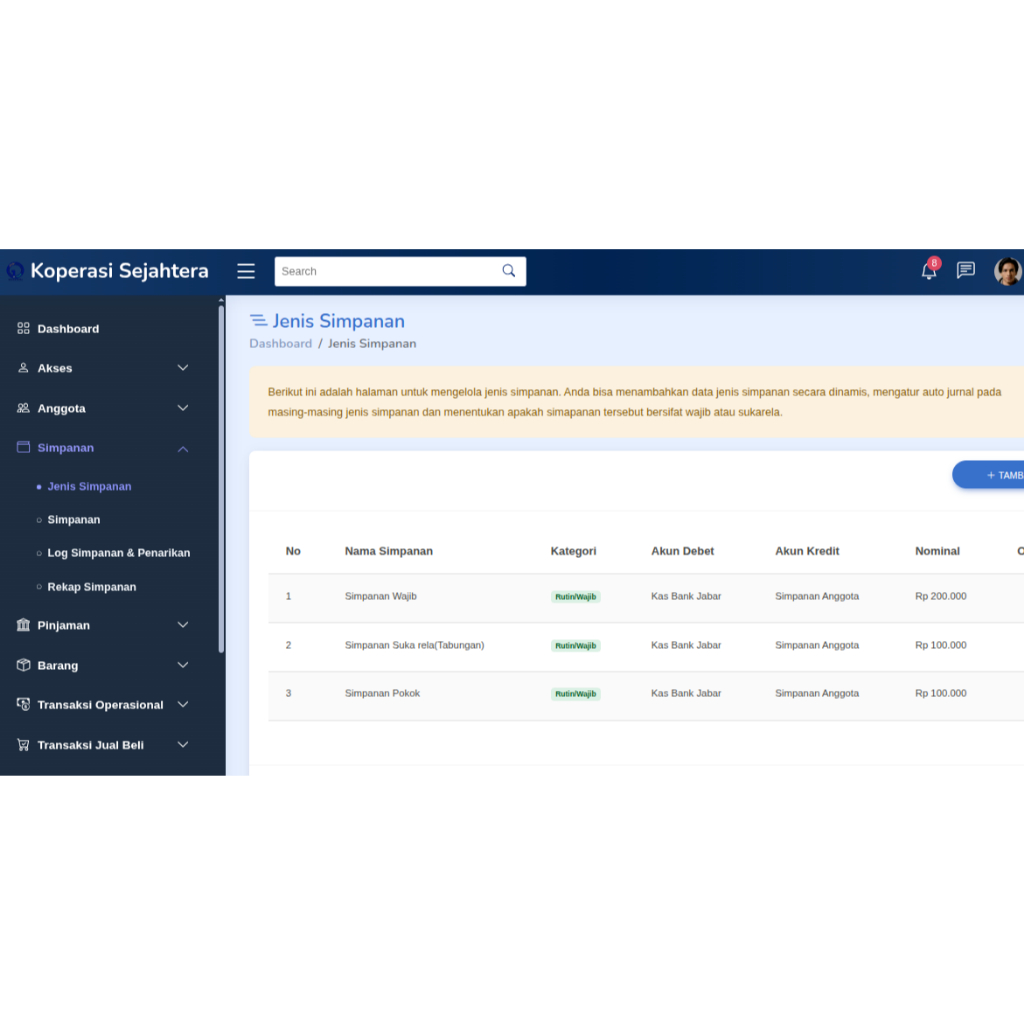Open the Log Simpanan & Penarikan submenu item
This screenshot has width=1024, height=1024.
pyautogui.click(x=118, y=553)
